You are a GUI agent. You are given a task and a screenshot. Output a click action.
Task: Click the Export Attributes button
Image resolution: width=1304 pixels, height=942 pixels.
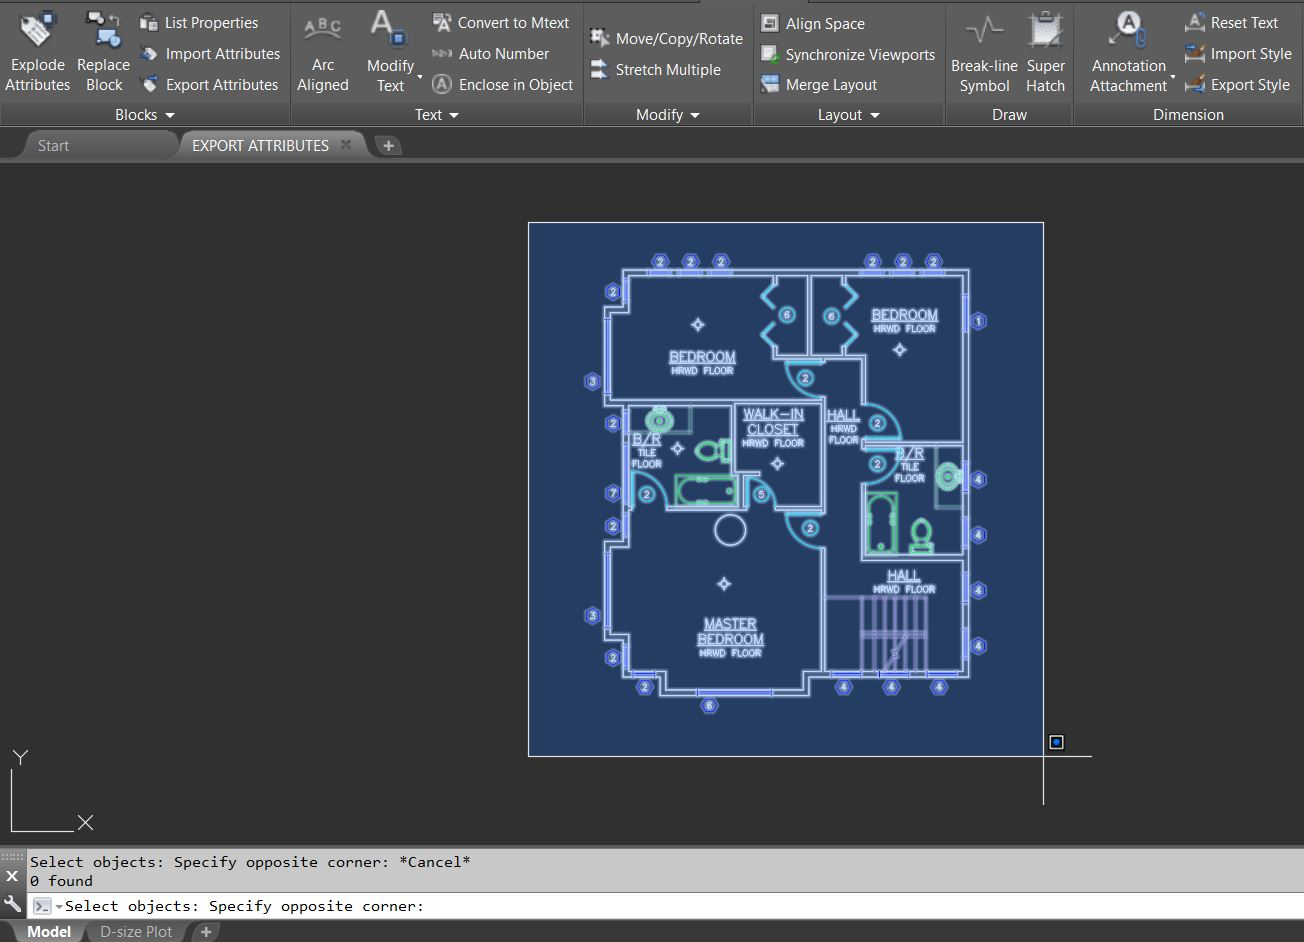pyautogui.click(x=209, y=85)
